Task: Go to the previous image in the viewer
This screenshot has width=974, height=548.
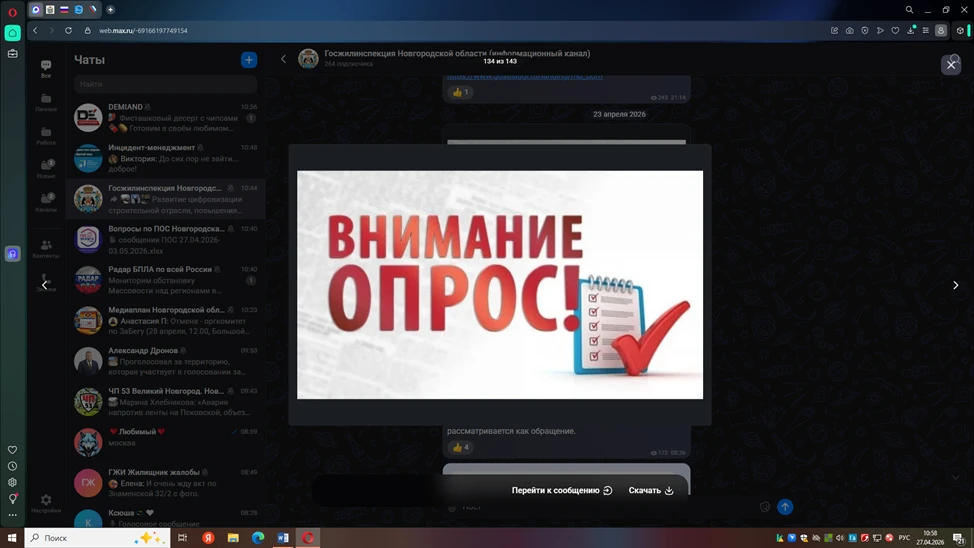Action: [x=44, y=285]
